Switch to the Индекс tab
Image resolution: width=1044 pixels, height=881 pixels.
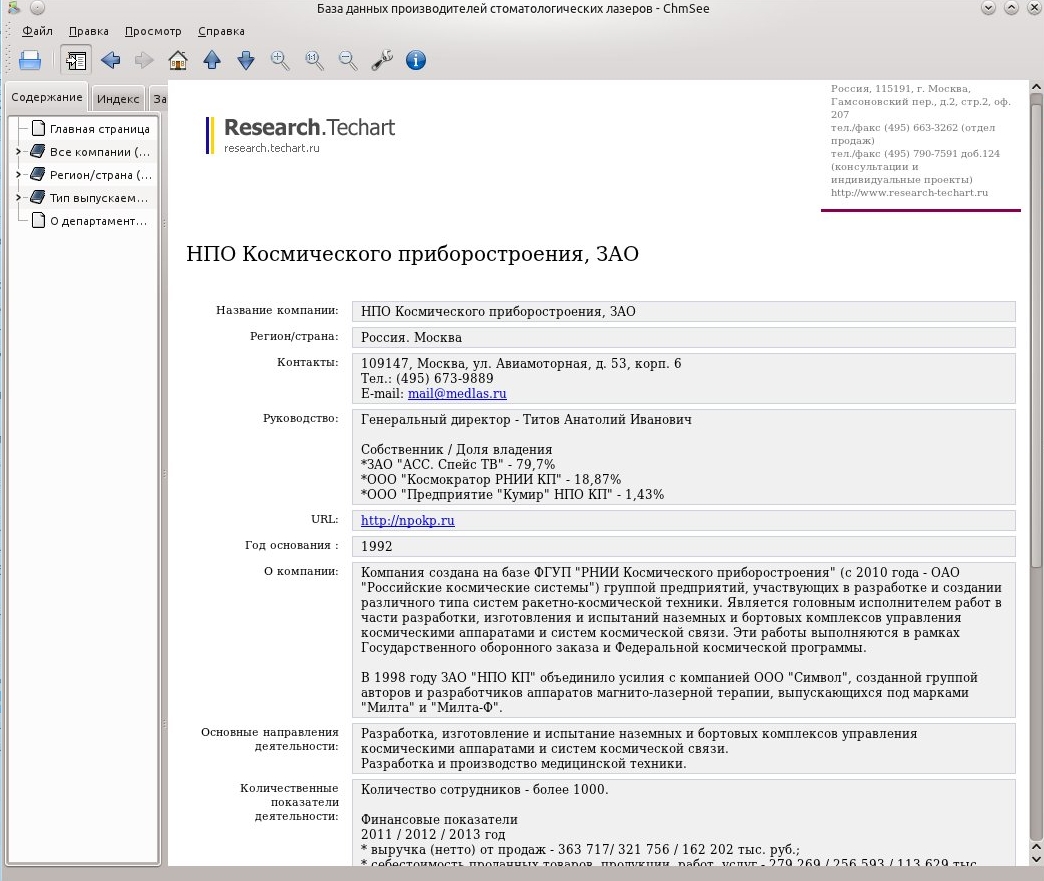click(118, 99)
